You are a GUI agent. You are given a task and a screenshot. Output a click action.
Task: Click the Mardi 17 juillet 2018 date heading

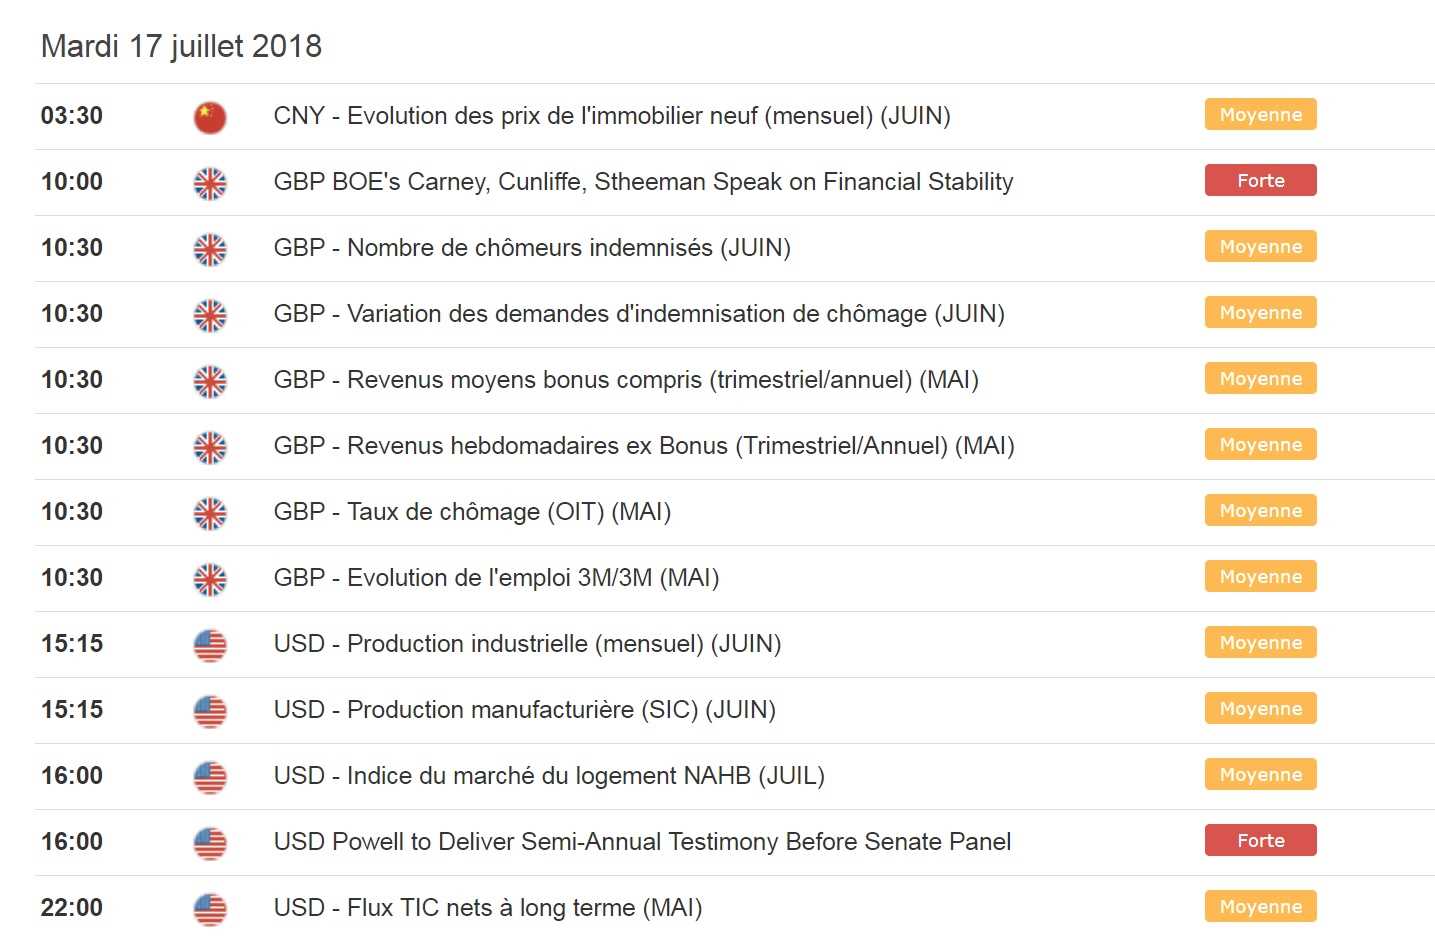coord(181,46)
